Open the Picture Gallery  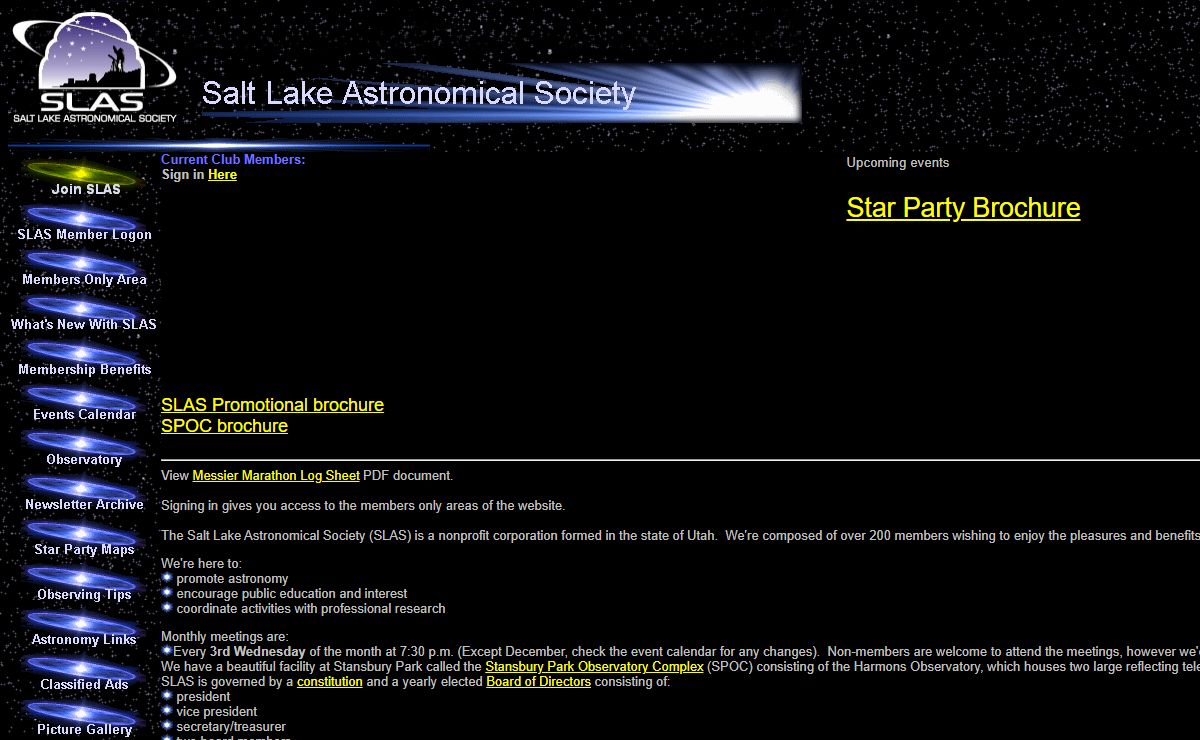pos(84,719)
